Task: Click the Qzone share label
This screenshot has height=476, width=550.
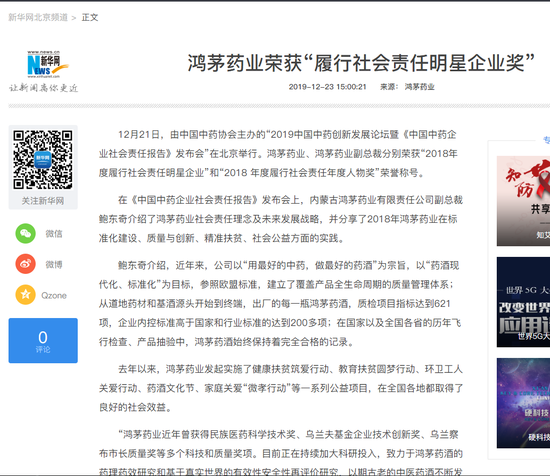Action: [x=54, y=295]
